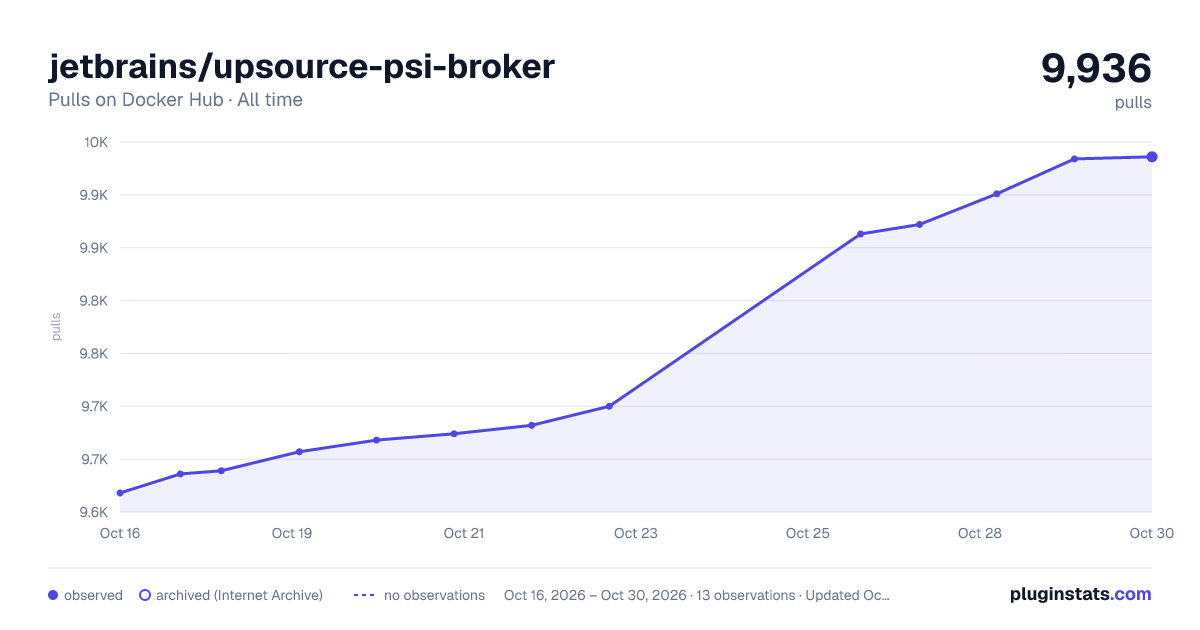Click the 9,936 total pulls number
Viewport: 1200px width, 630px height.
(x=1096, y=68)
